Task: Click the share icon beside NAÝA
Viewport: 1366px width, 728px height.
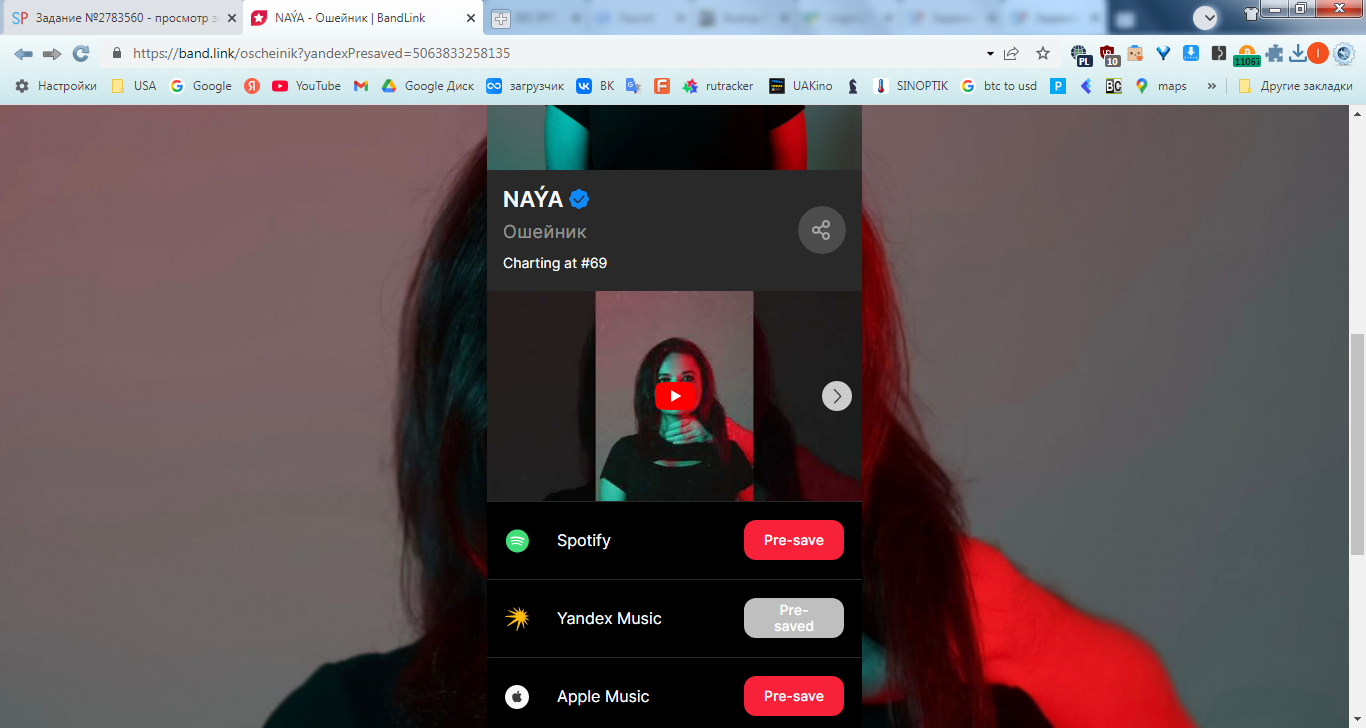Action: pyautogui.click(x=821, y=230)
